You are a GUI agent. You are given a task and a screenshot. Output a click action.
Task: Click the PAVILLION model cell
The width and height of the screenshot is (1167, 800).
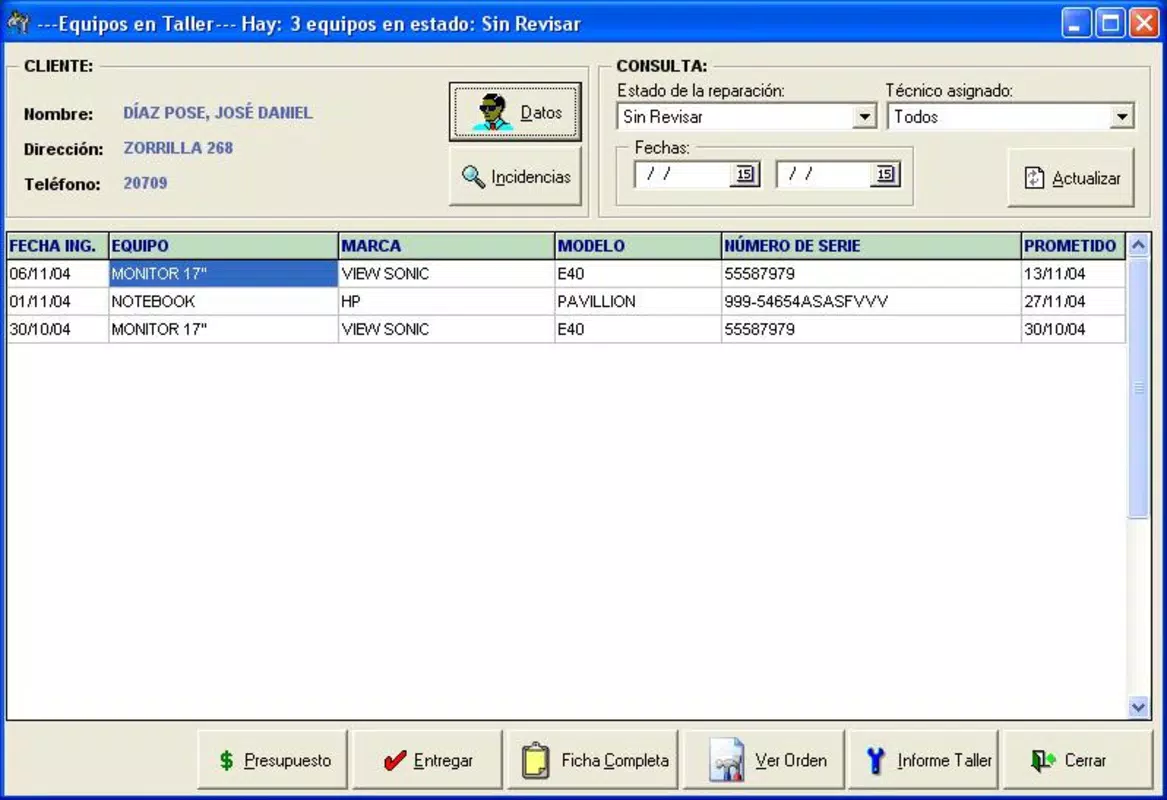(638, 301)
